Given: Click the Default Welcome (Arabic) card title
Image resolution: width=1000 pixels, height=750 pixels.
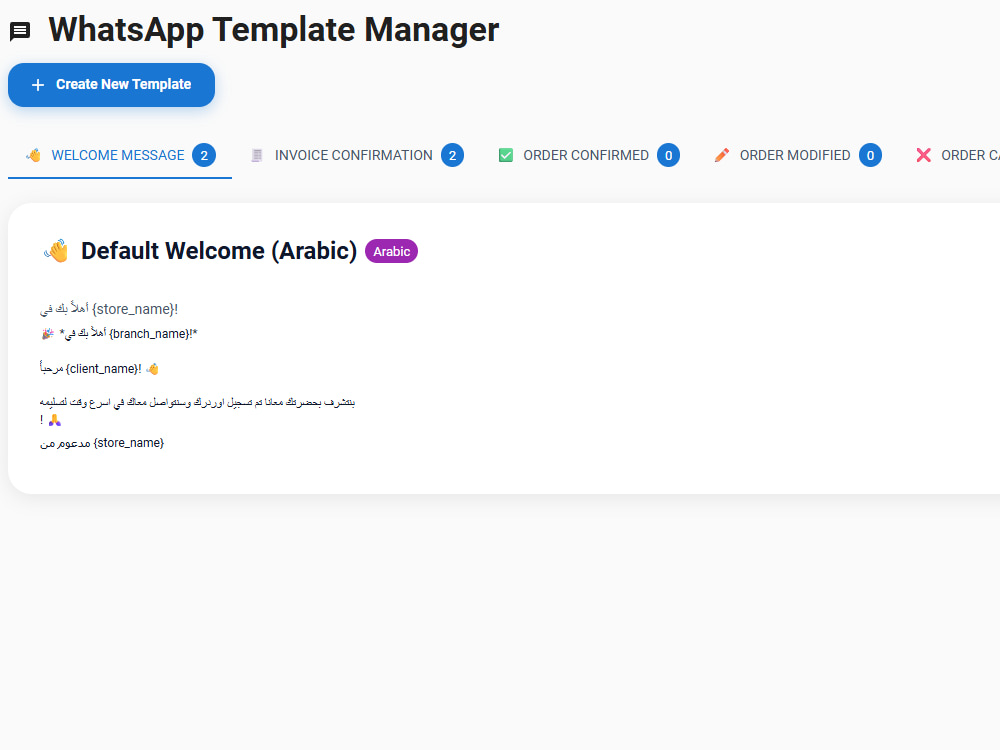Looking at the screenshot, I should click(x=219, y=251).
